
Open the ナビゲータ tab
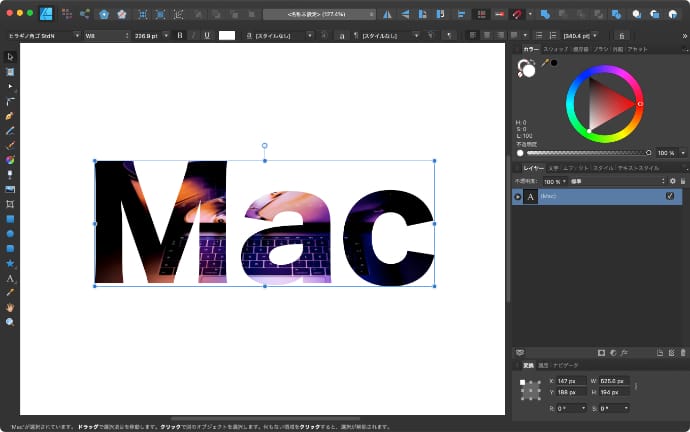coord(565,366)
